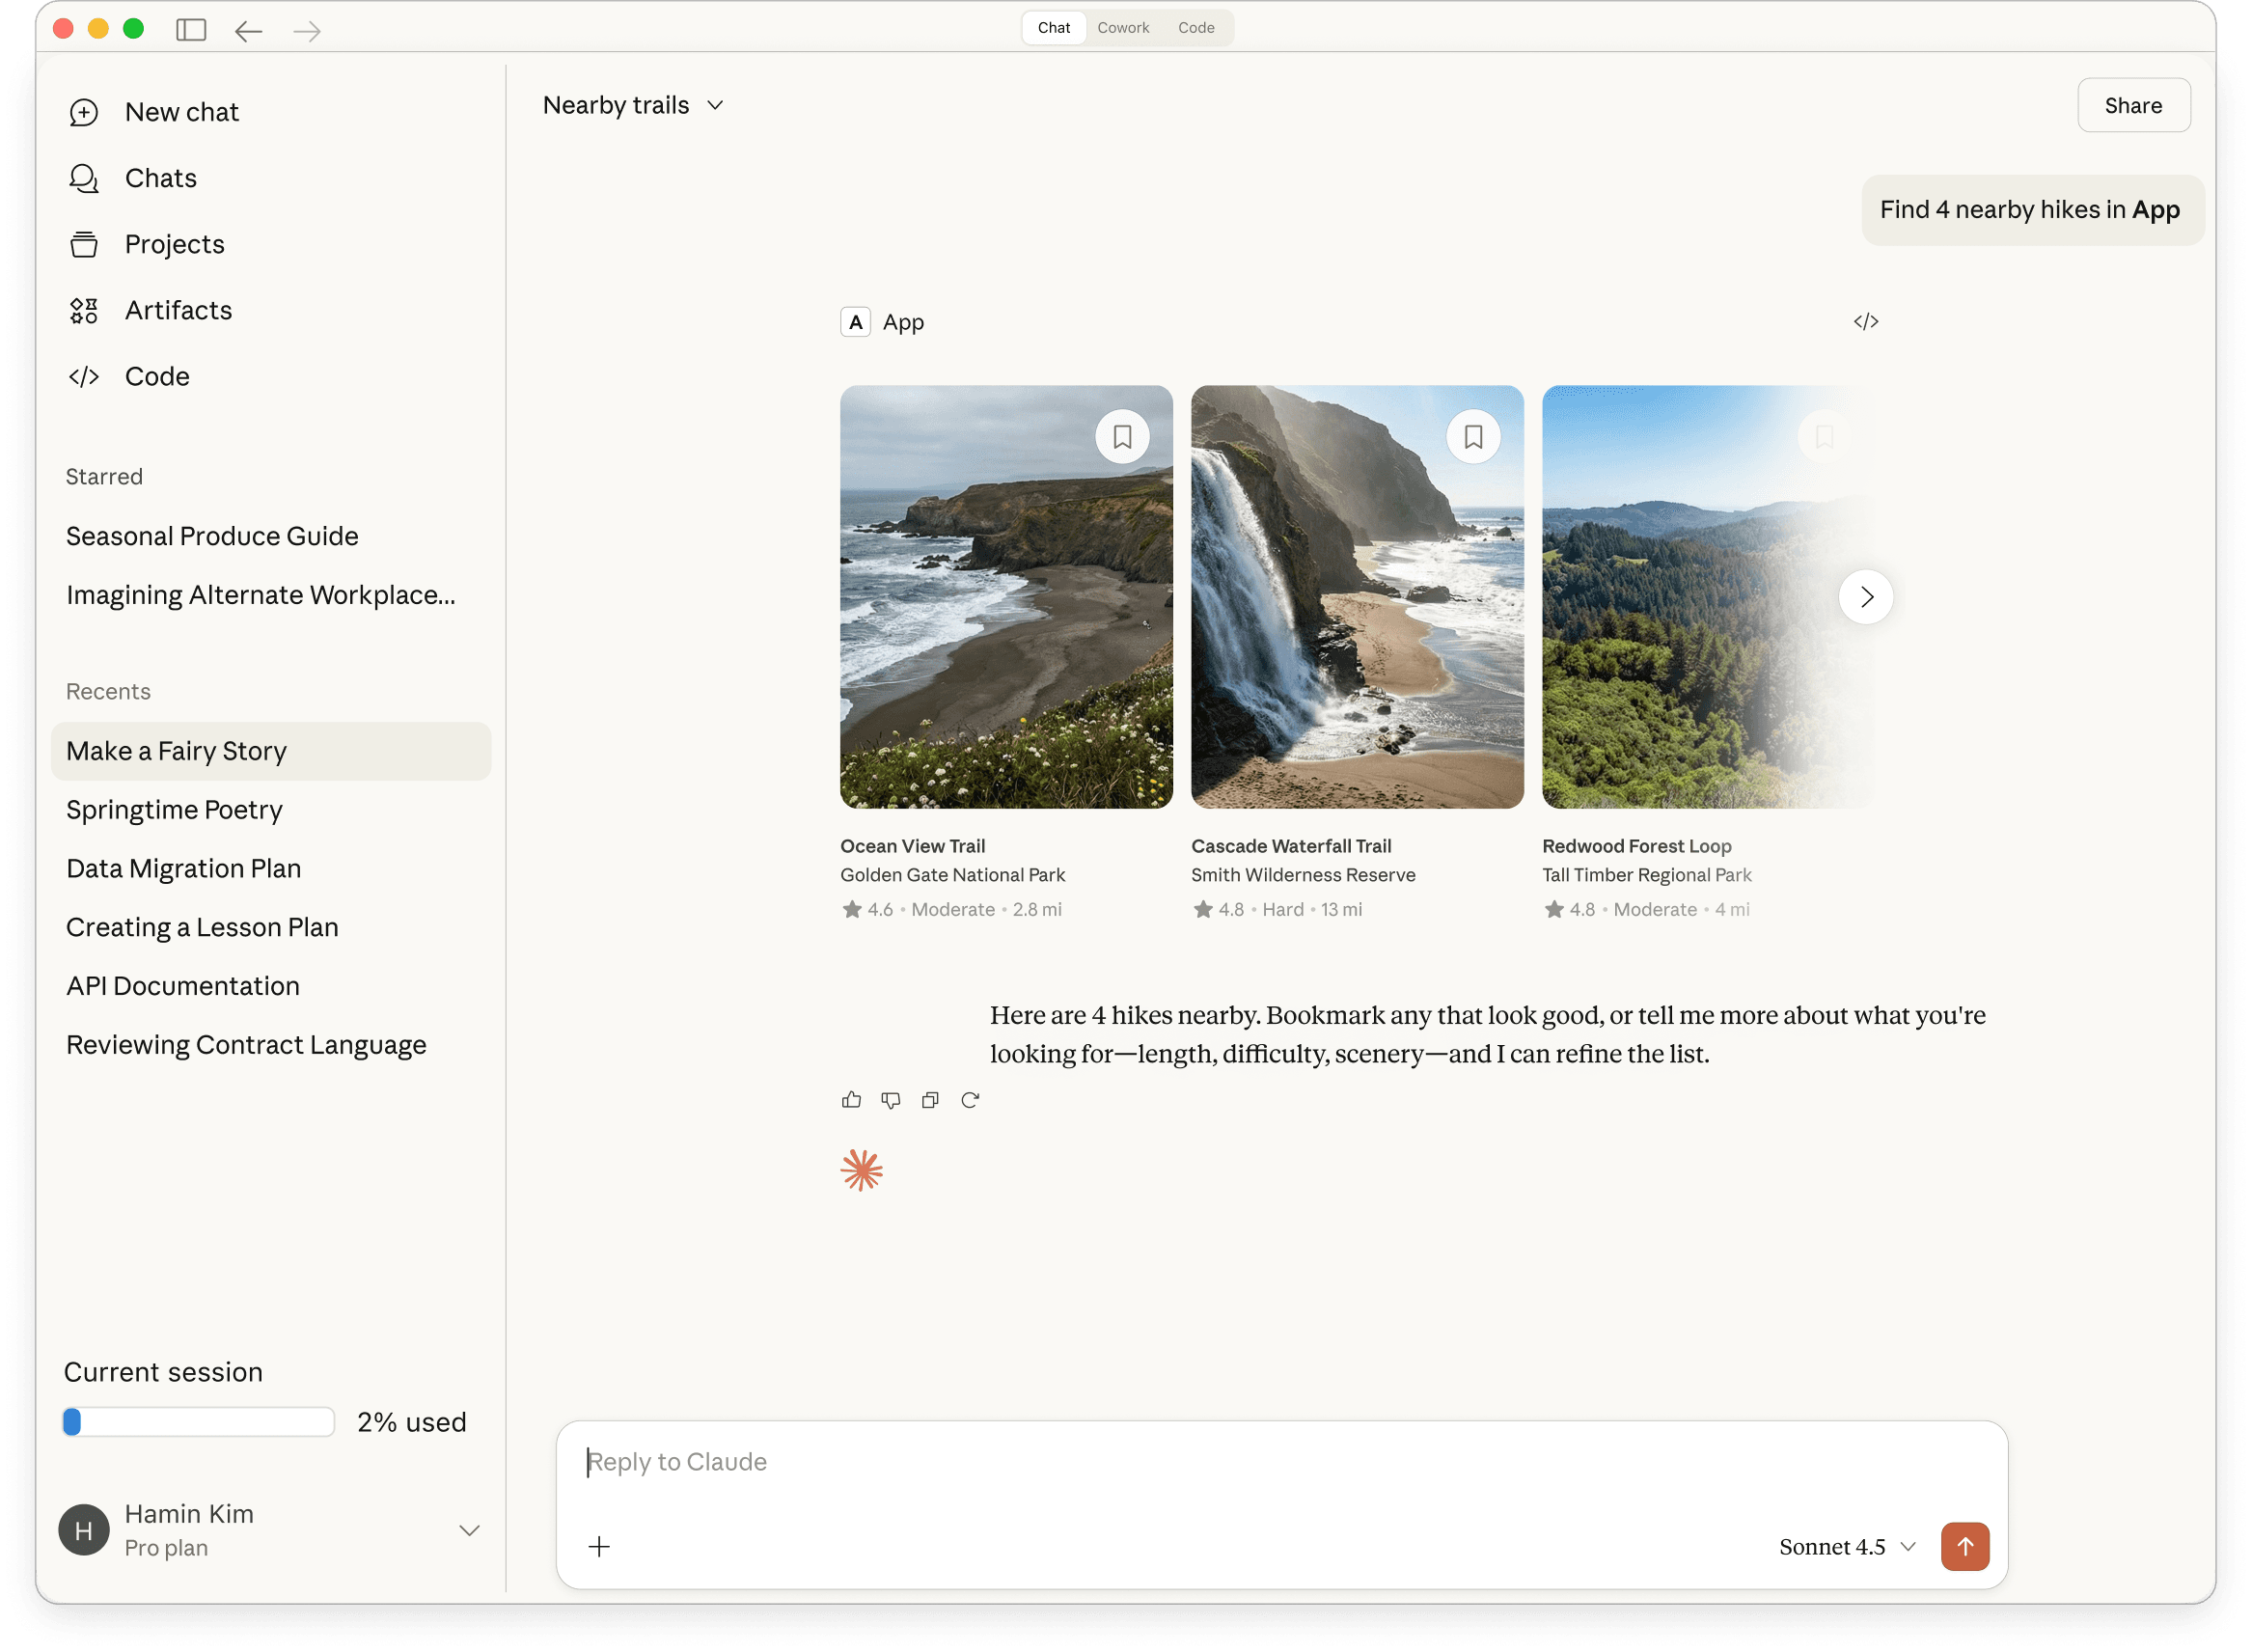Click the plus attachment icon

(x=599, y=1547)
